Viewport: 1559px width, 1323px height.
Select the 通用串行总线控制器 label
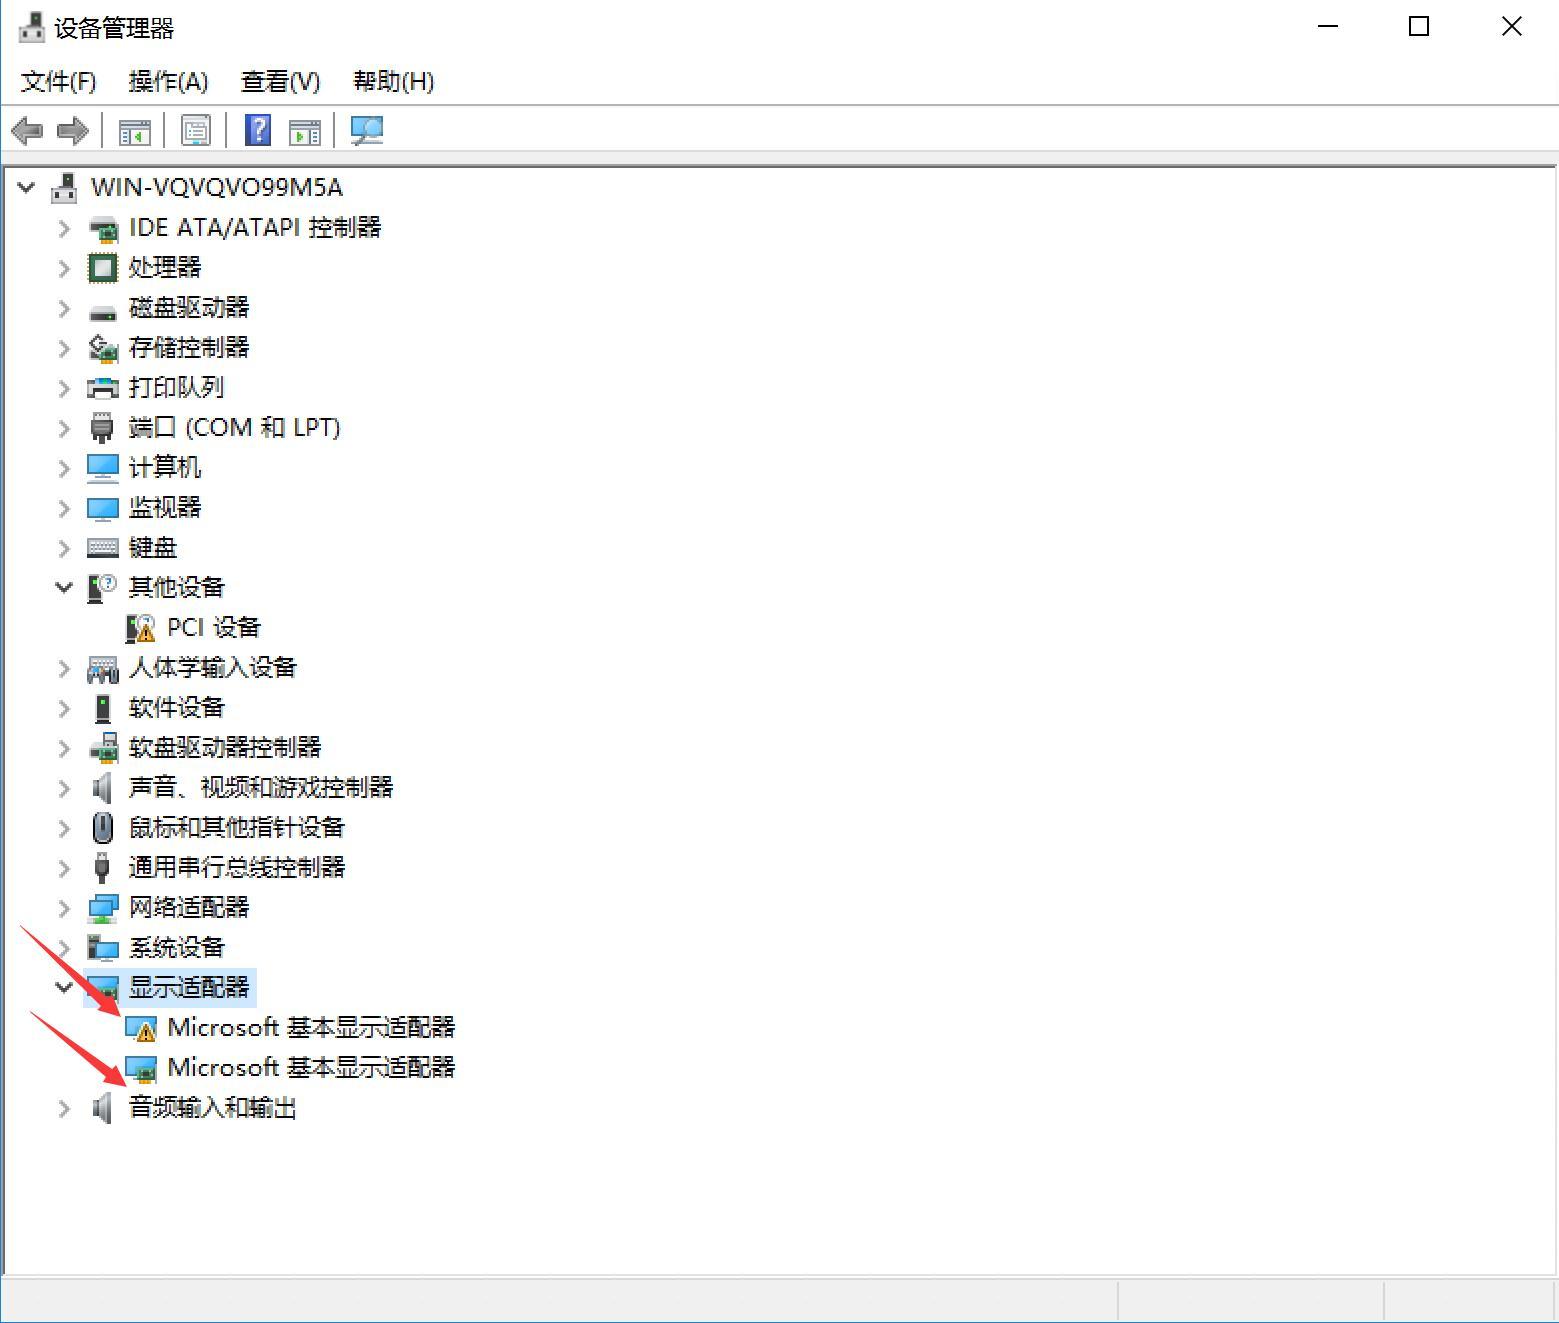pyautogui.click(x=237, y=868)
